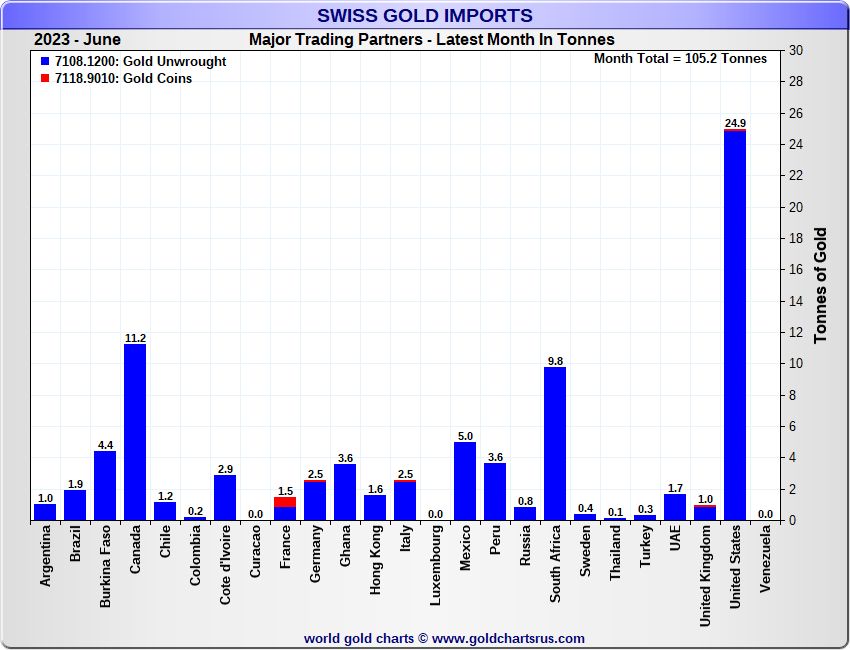This screenshot has width=850, height=650.
Task: Click the Tonnes of Gold axis title
Action: [821, 285]
